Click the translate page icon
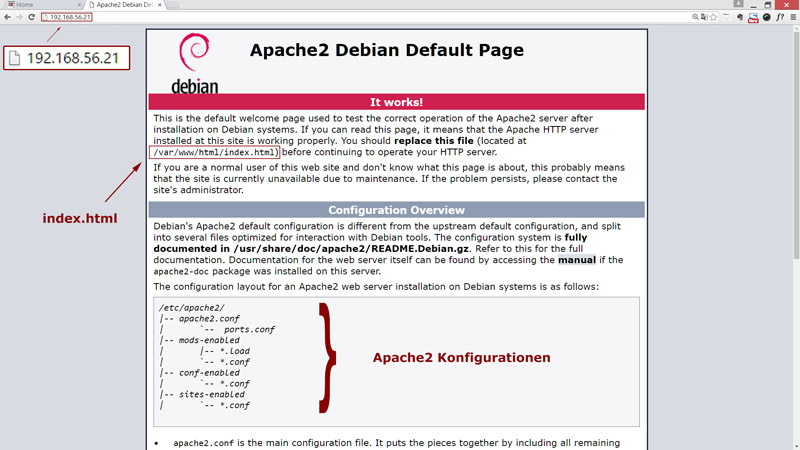 (x=704, y=17)
